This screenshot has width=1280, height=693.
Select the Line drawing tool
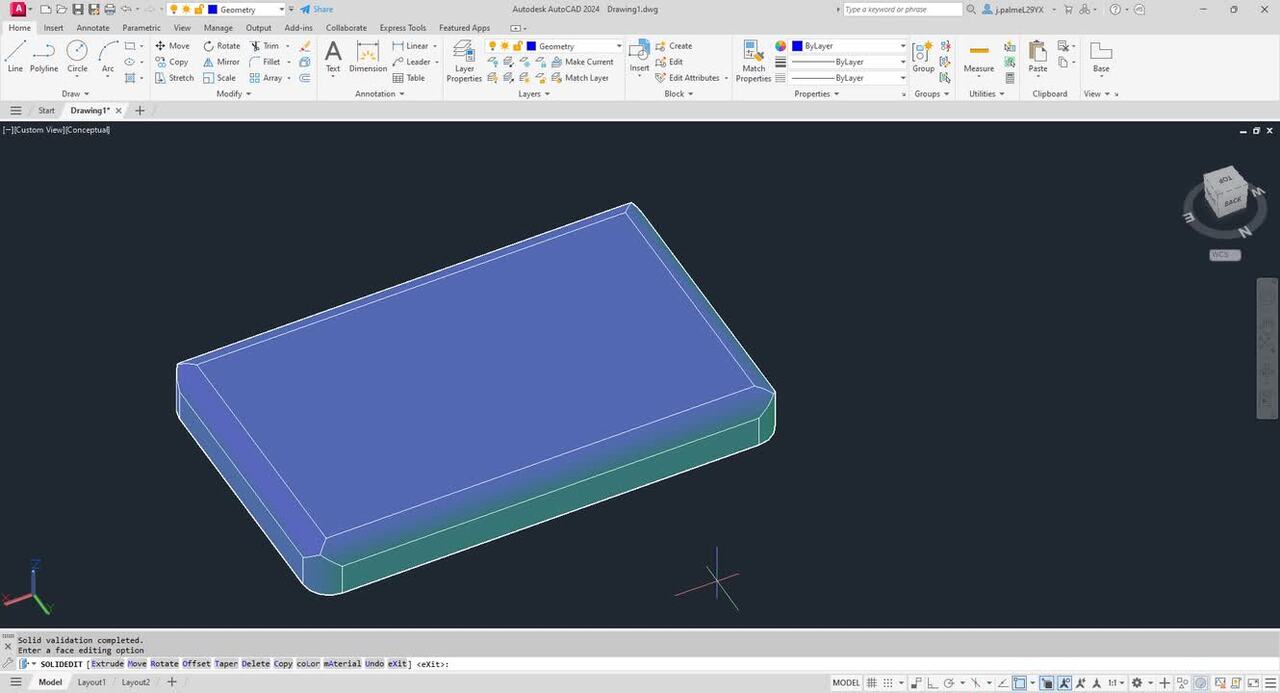[x=15, y=56]
